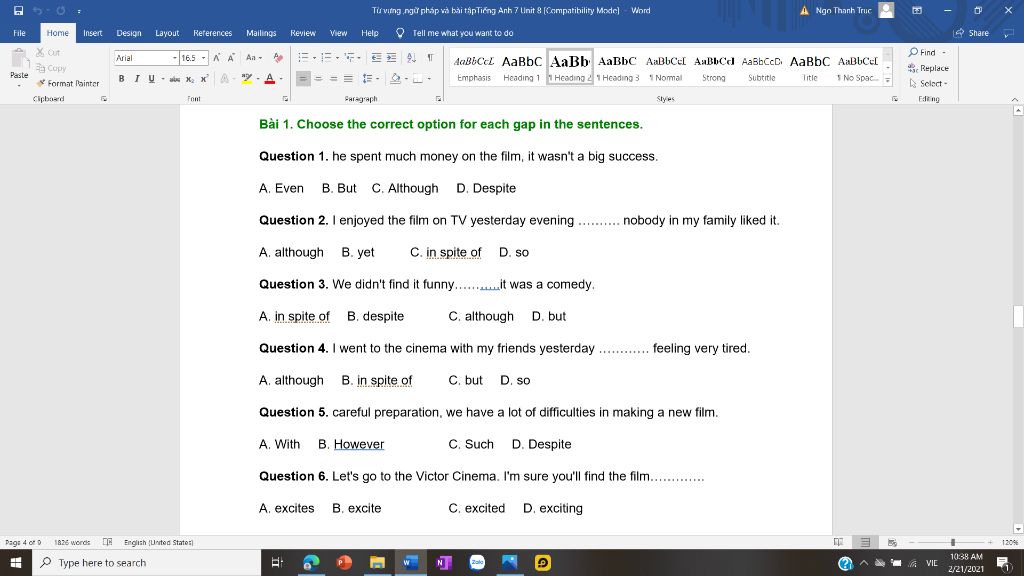Open the Paragraph dialog launcher
This screenshot has width=1024, height=576.
(x=438, y=99)
